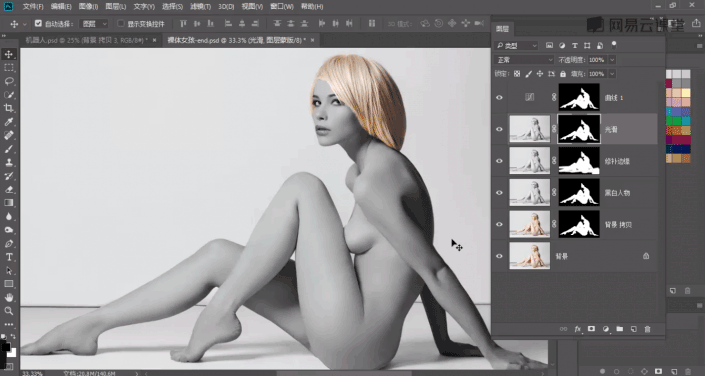Enable the 显示变换控件 checkbox

click(120, 23)
